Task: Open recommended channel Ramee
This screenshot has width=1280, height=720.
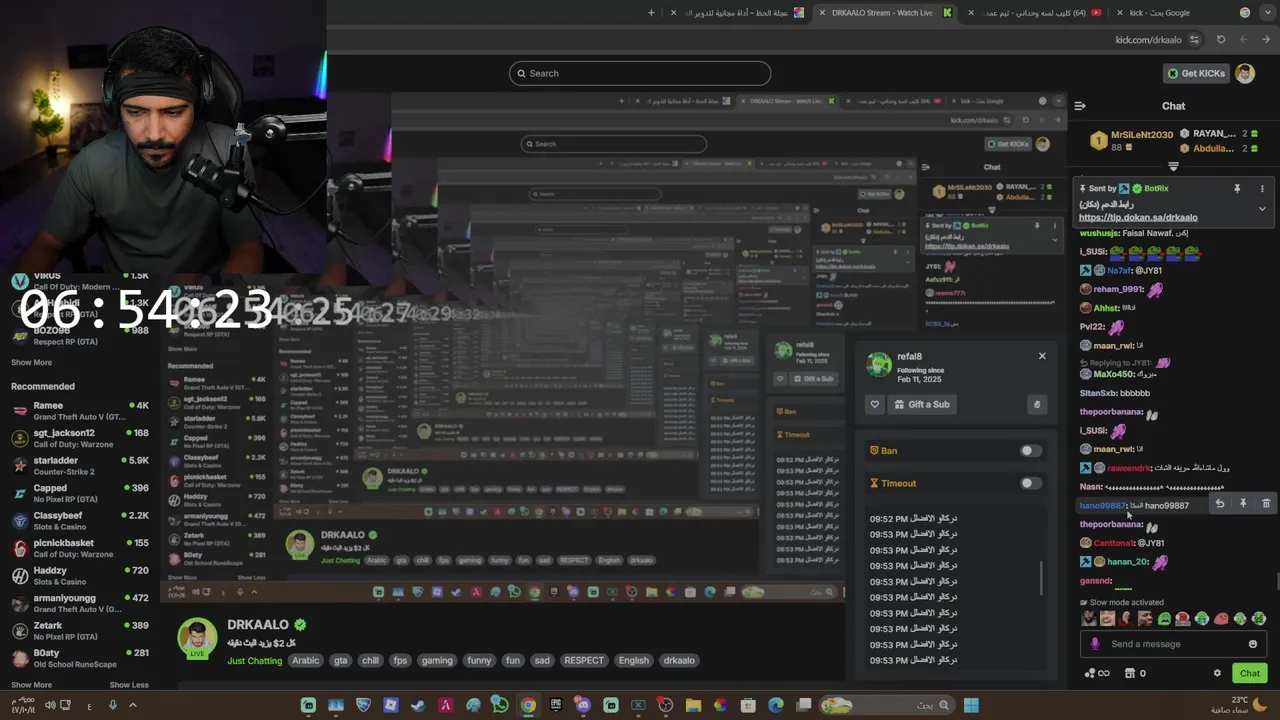Action: (x=80, y=411)
